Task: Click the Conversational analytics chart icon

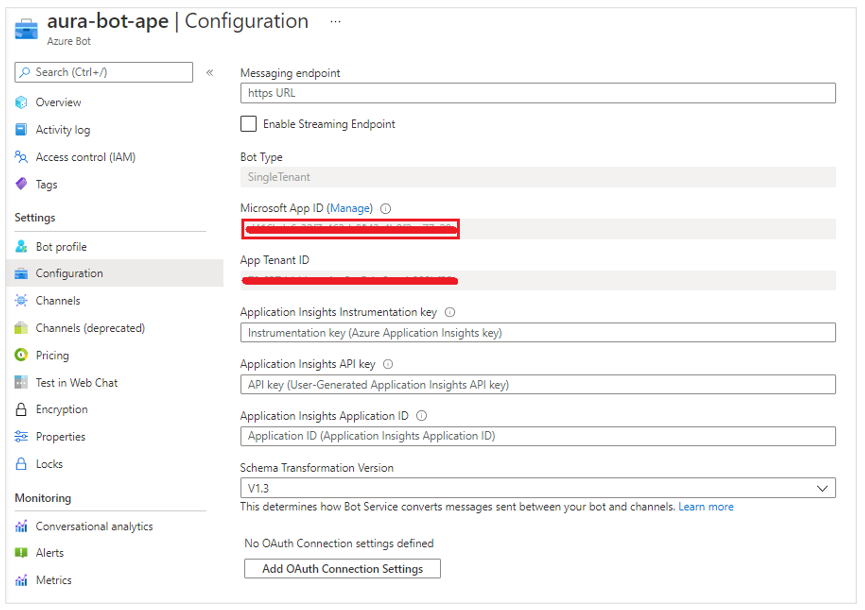Action: click(x=21, y=526)
